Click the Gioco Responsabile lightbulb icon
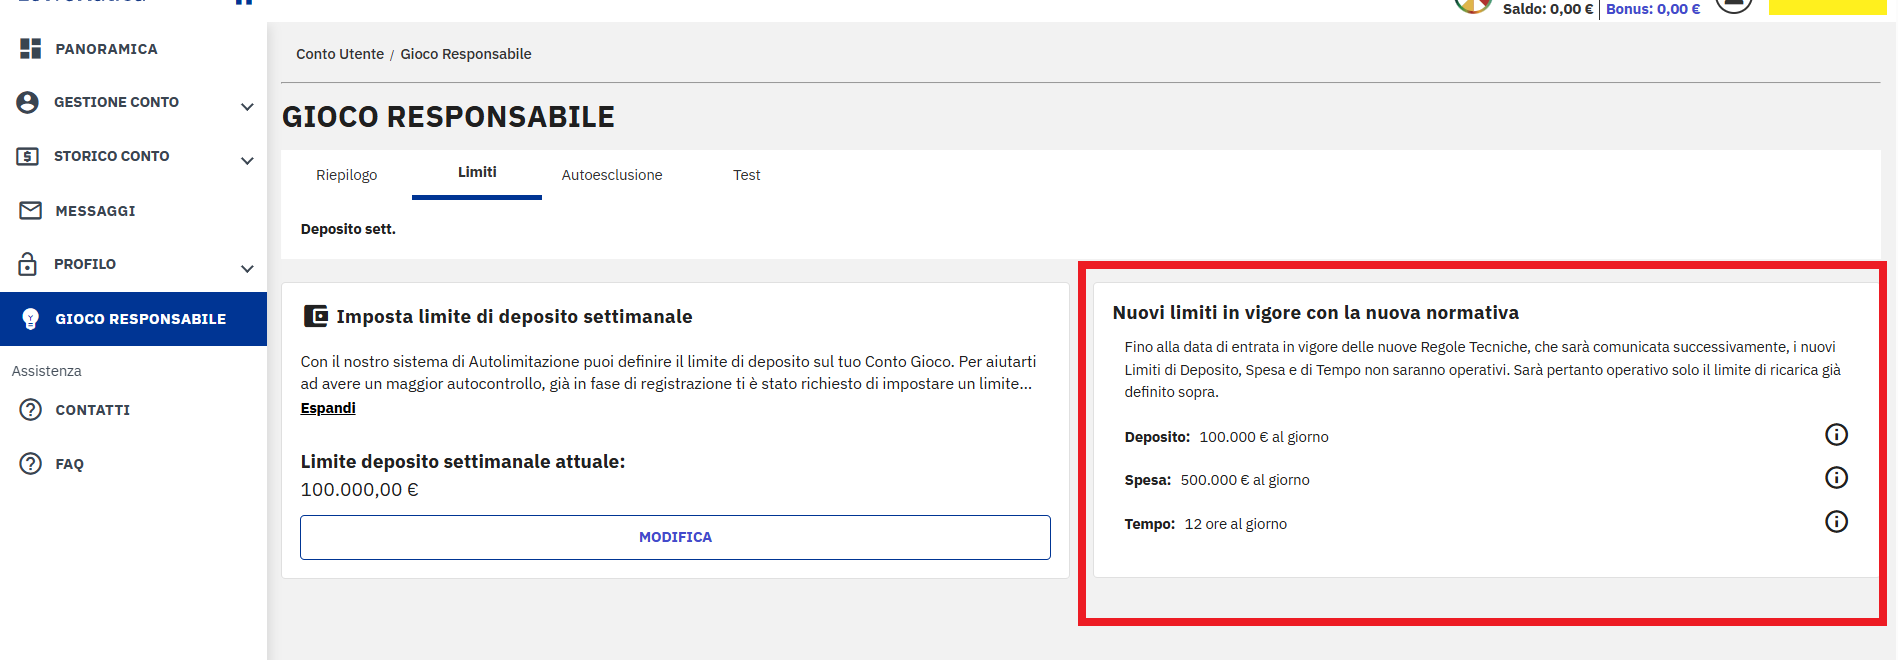Screen dimensions: 1898x660 [30, 319]
